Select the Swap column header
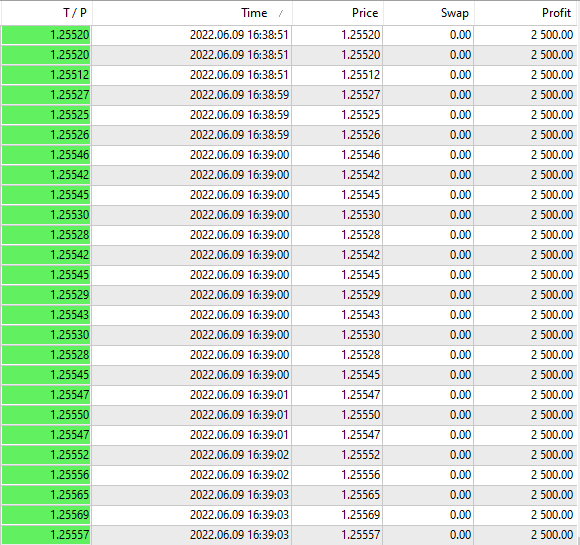Screen dimensions: 580x545 [429, 13]
